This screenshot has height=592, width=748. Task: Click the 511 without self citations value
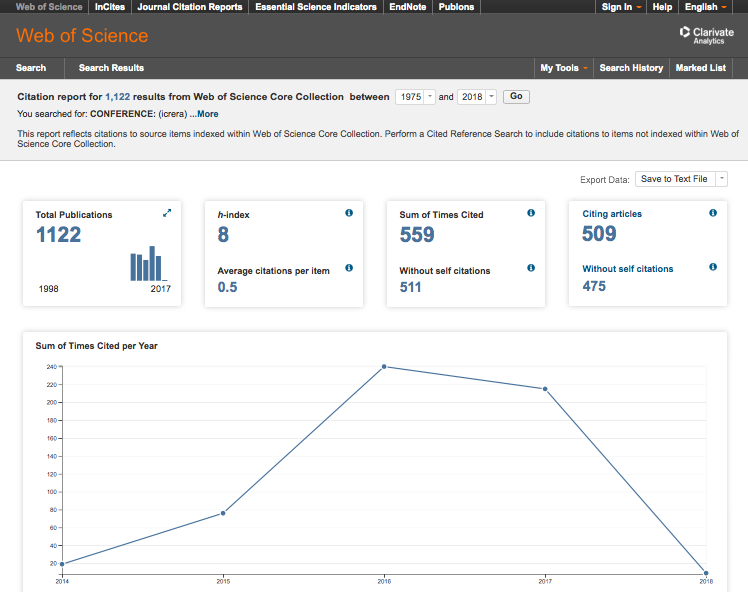click(x=410, y=287)
